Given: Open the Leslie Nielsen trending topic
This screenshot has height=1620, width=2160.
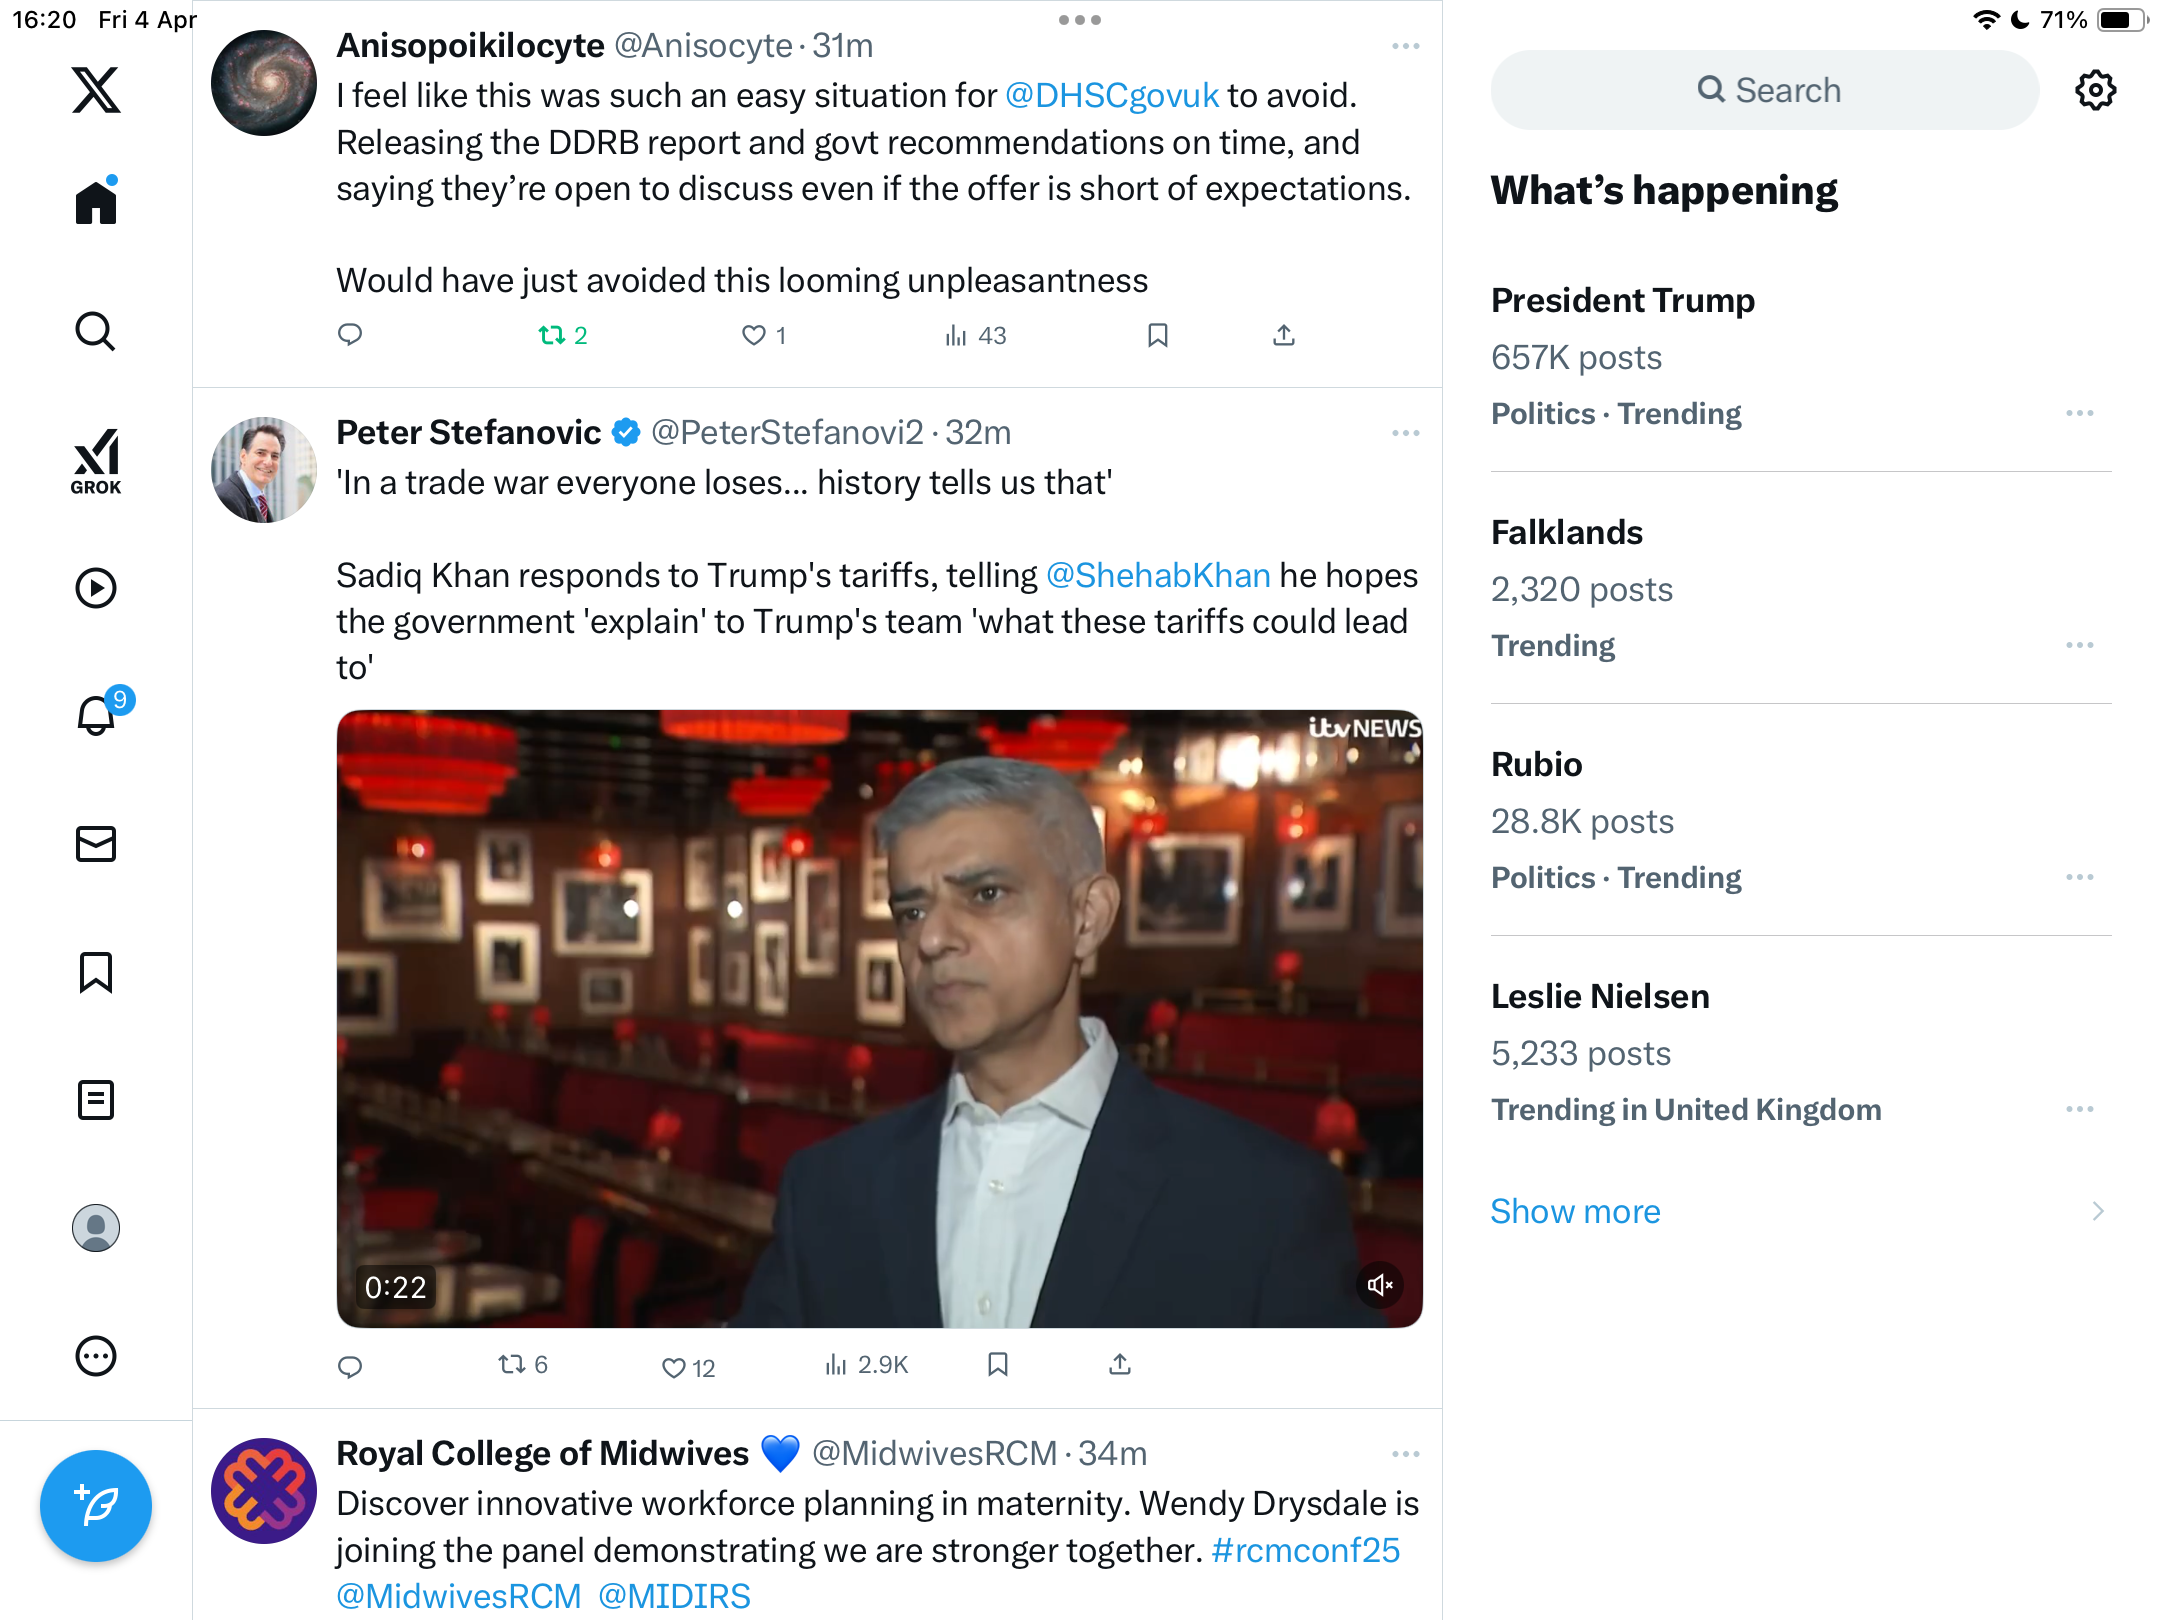Looking at the screenshot, I should (x=1800, y=1053).
